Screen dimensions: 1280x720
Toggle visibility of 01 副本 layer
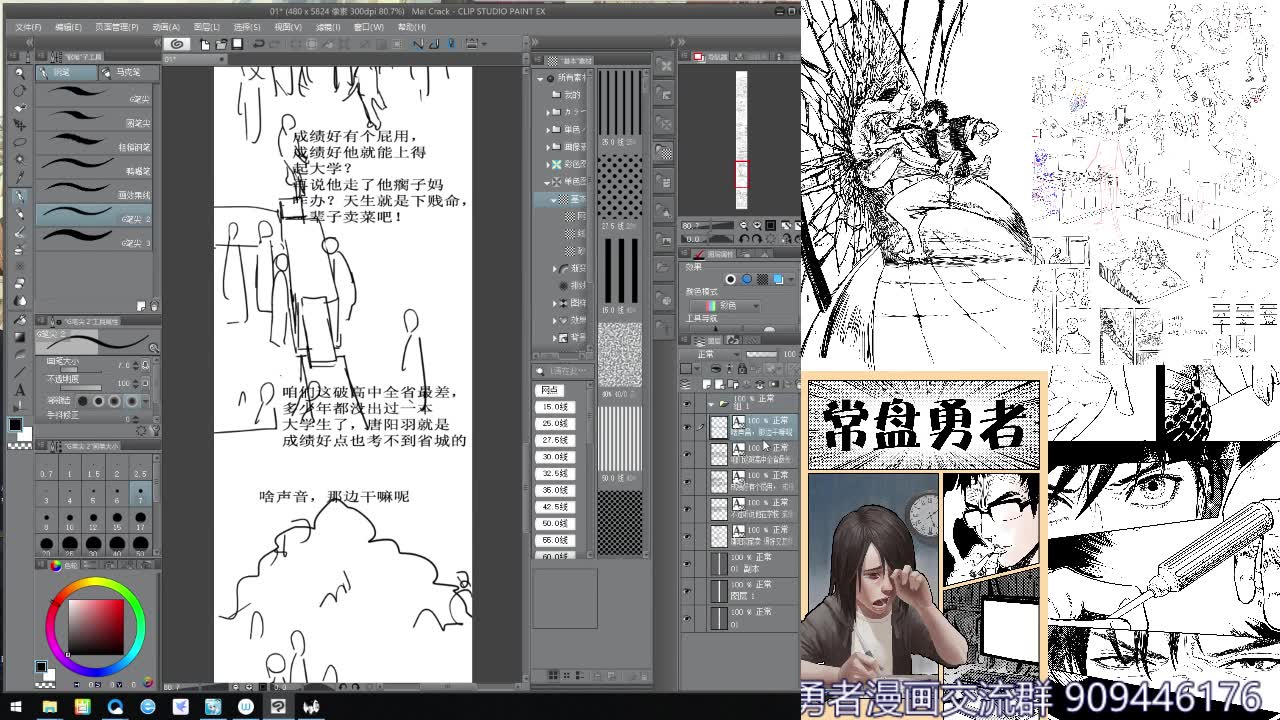[x=687, y=563]
